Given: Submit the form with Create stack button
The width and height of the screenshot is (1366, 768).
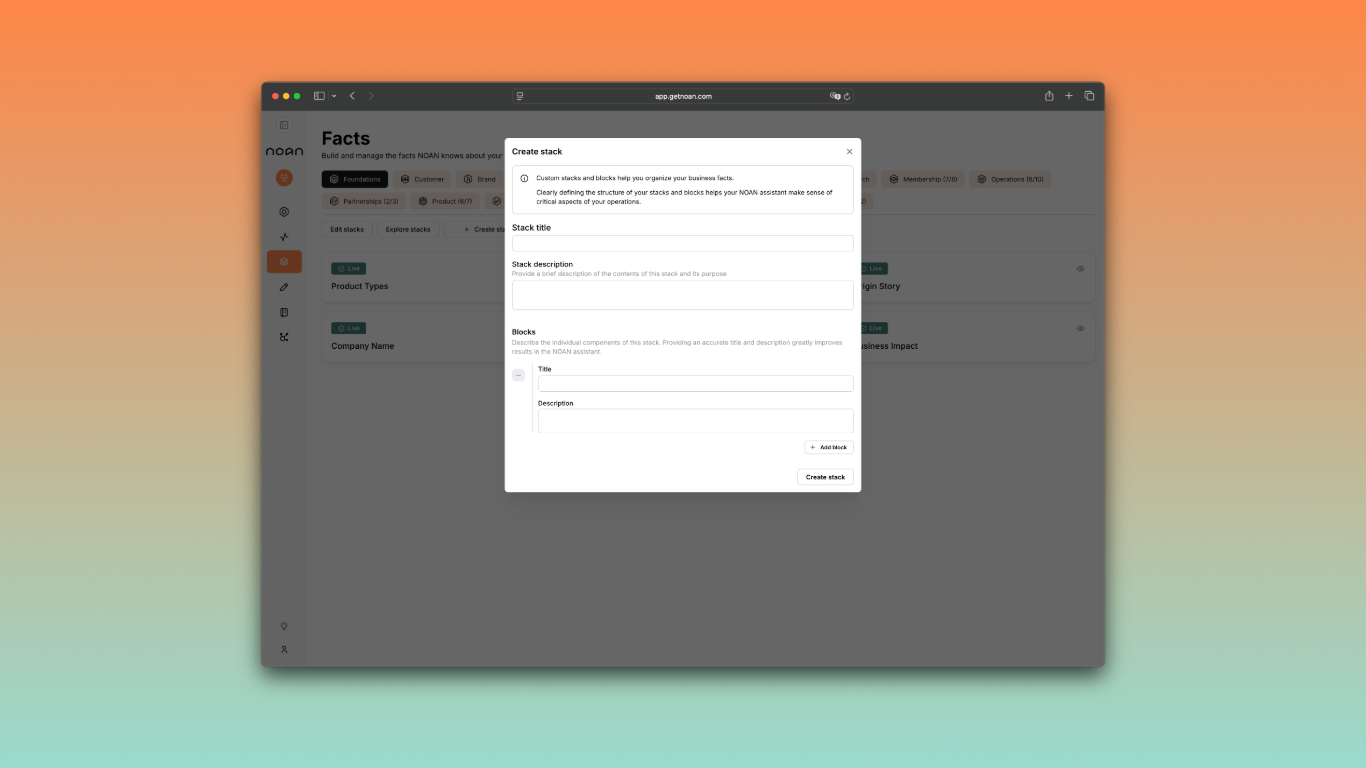Looking at the screenshot, I should tap(825, 477).
